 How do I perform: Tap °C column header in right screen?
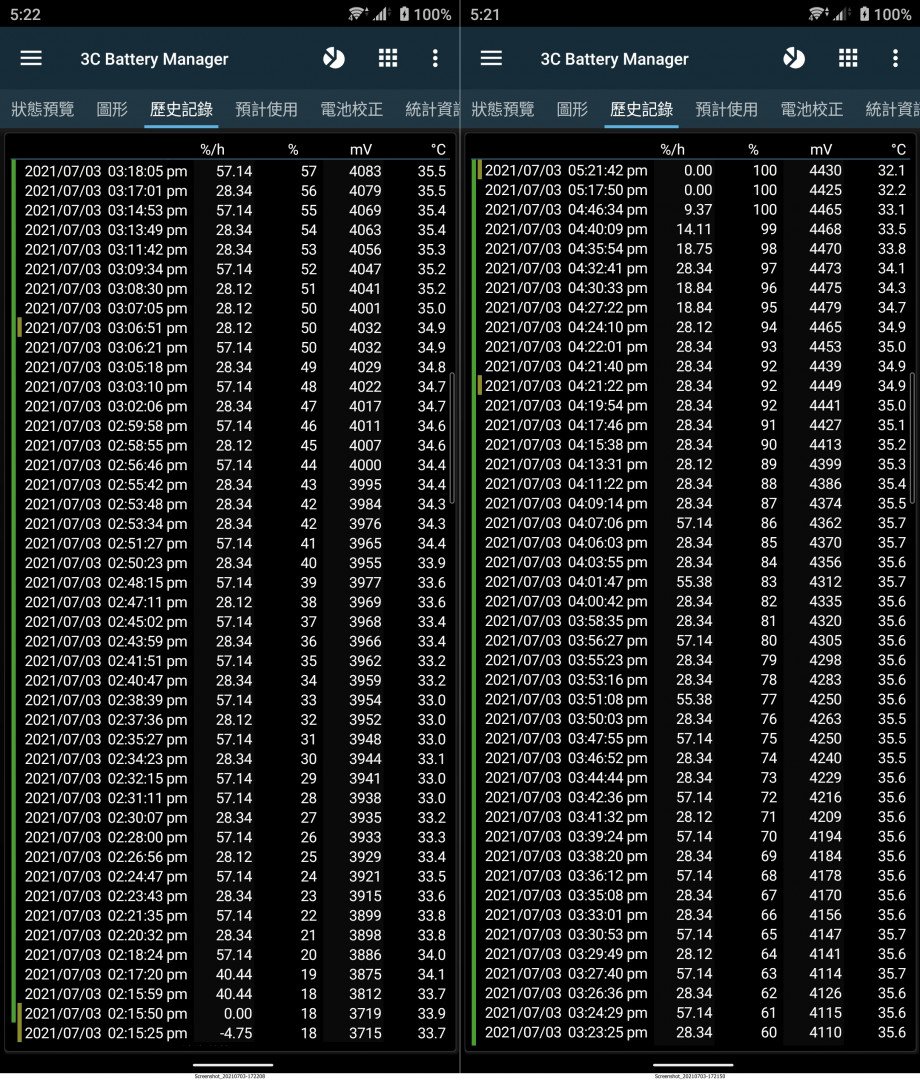point(898,149)
